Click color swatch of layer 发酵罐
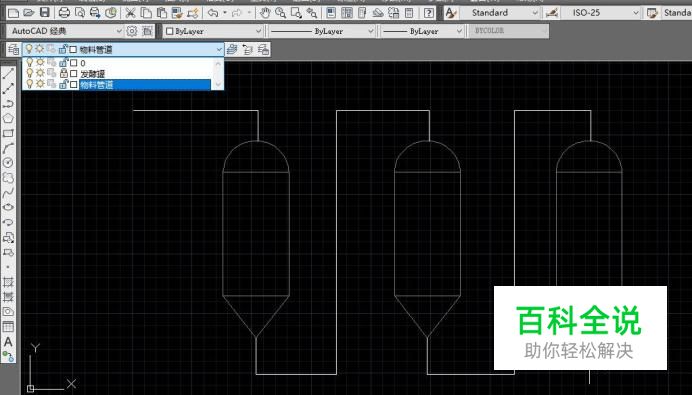This screenshot has height=395, width=692. tap(74, 73)
